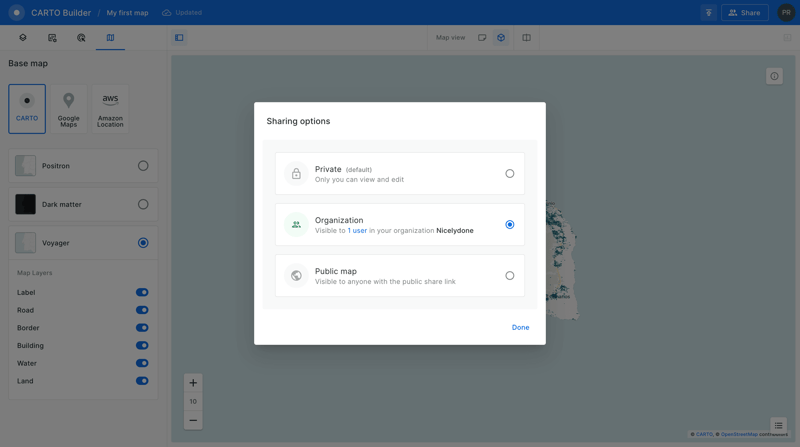This screenshot has width=800, height=447.
Task: Click the Private lock icon
Action: click(296, 174)
